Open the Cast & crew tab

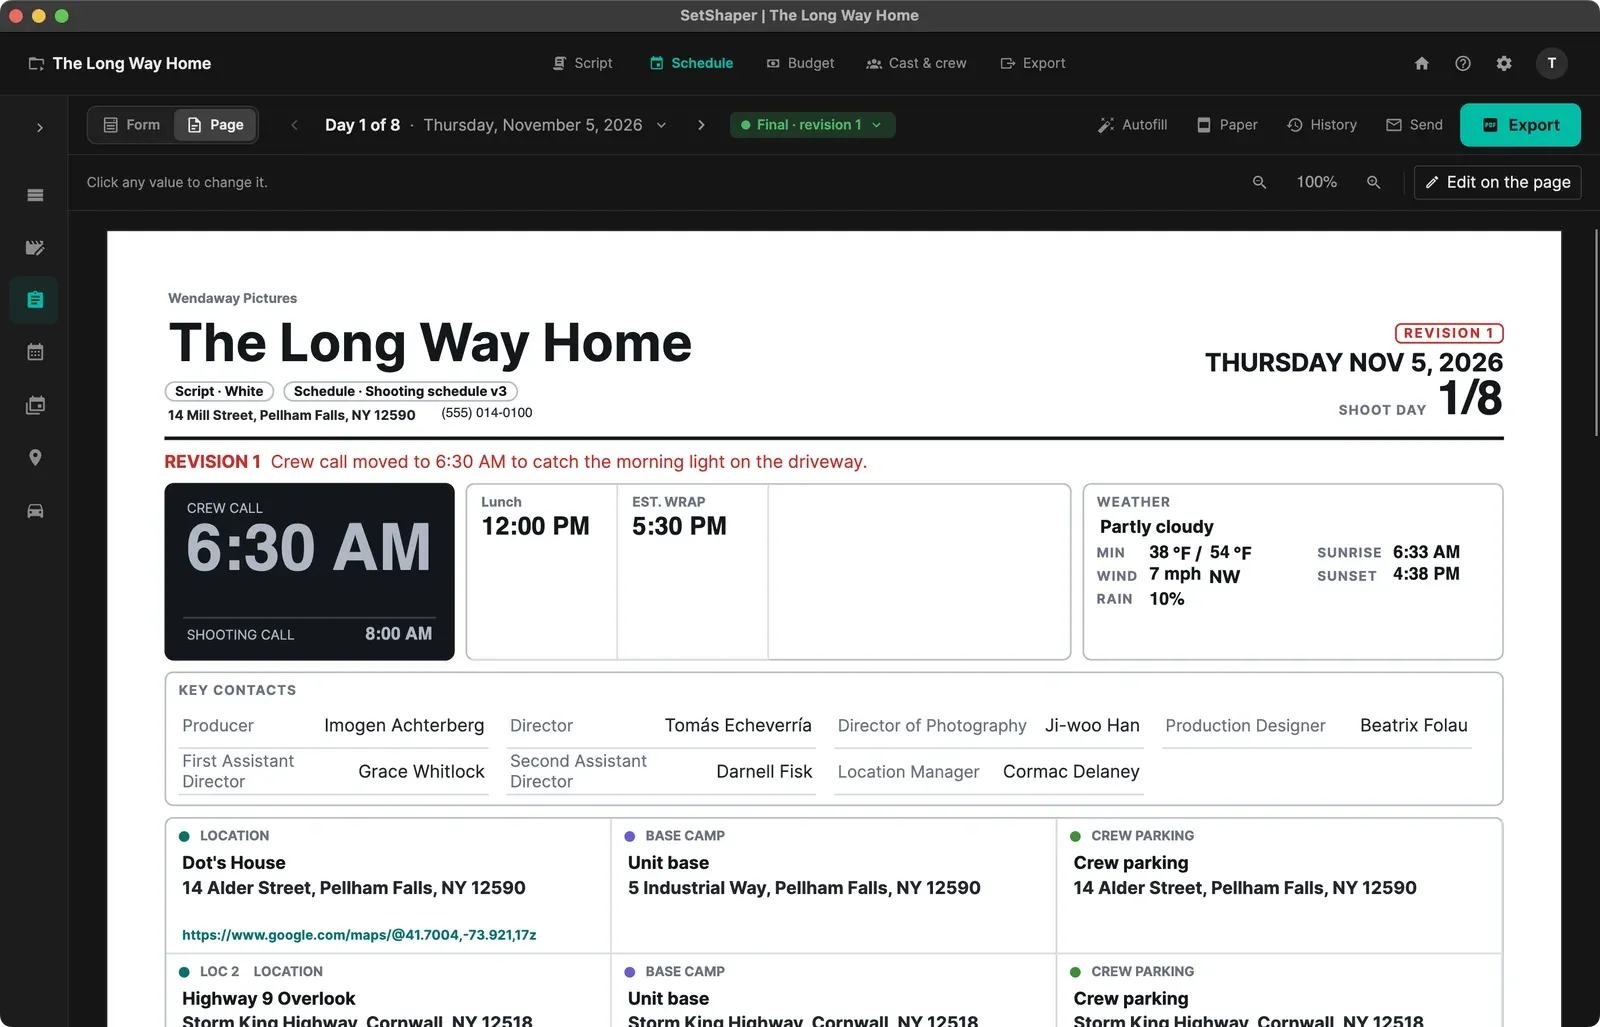916,63
